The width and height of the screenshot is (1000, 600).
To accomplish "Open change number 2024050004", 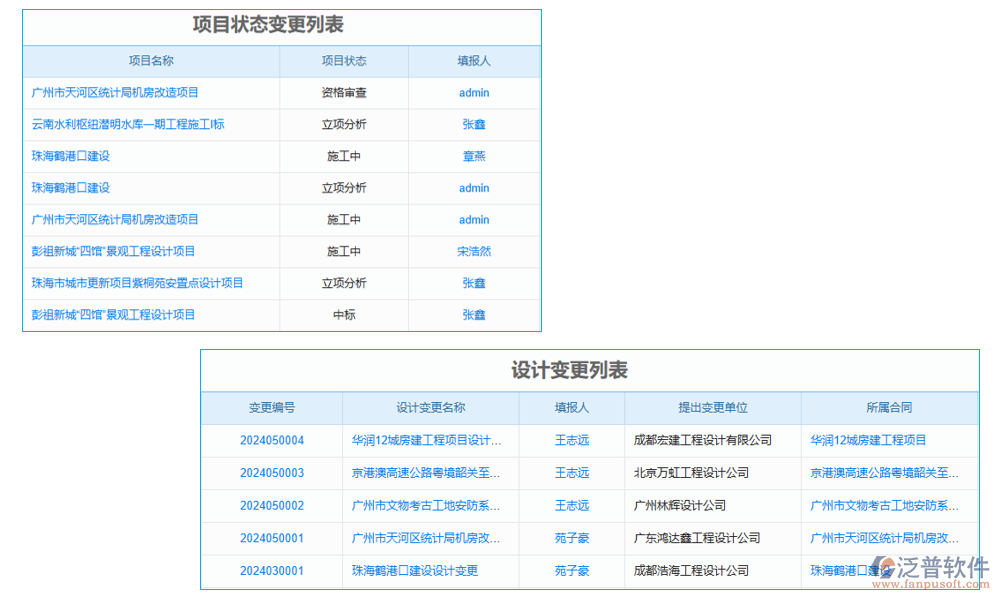I will point(270,440).
